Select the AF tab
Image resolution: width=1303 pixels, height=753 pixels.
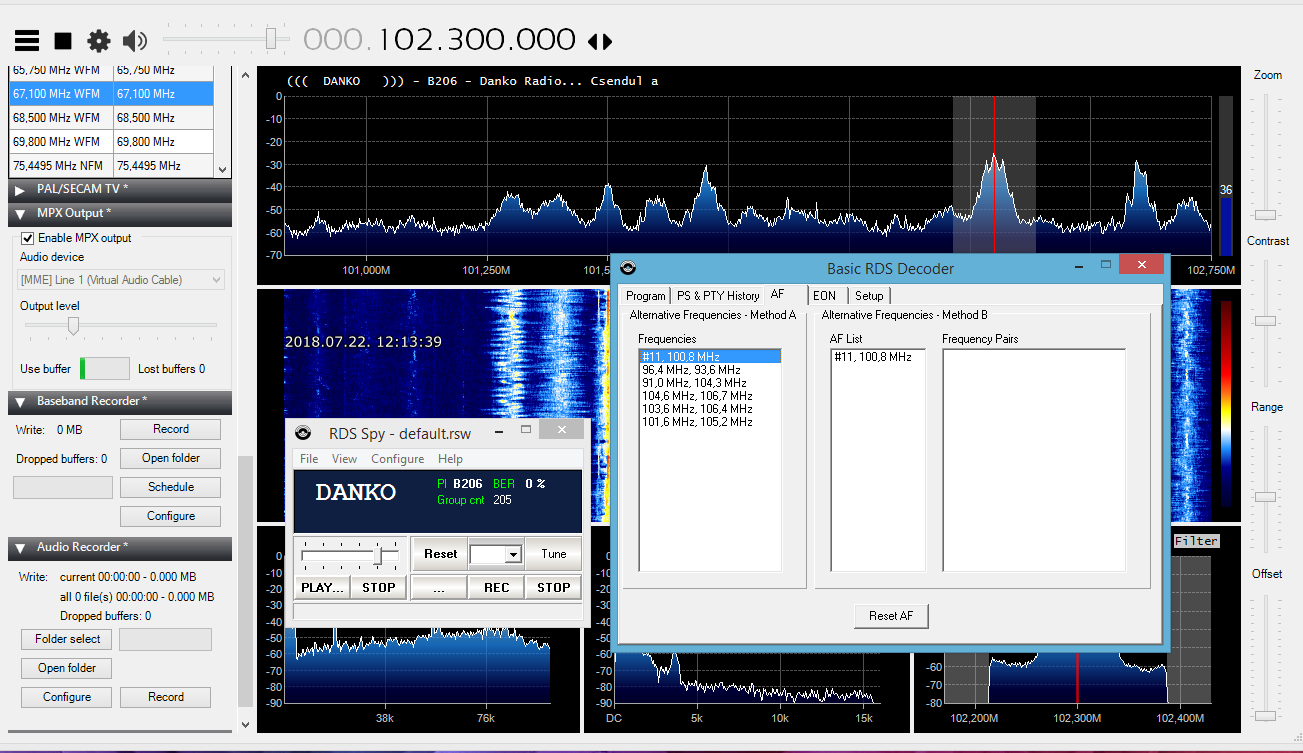[779, 294]
